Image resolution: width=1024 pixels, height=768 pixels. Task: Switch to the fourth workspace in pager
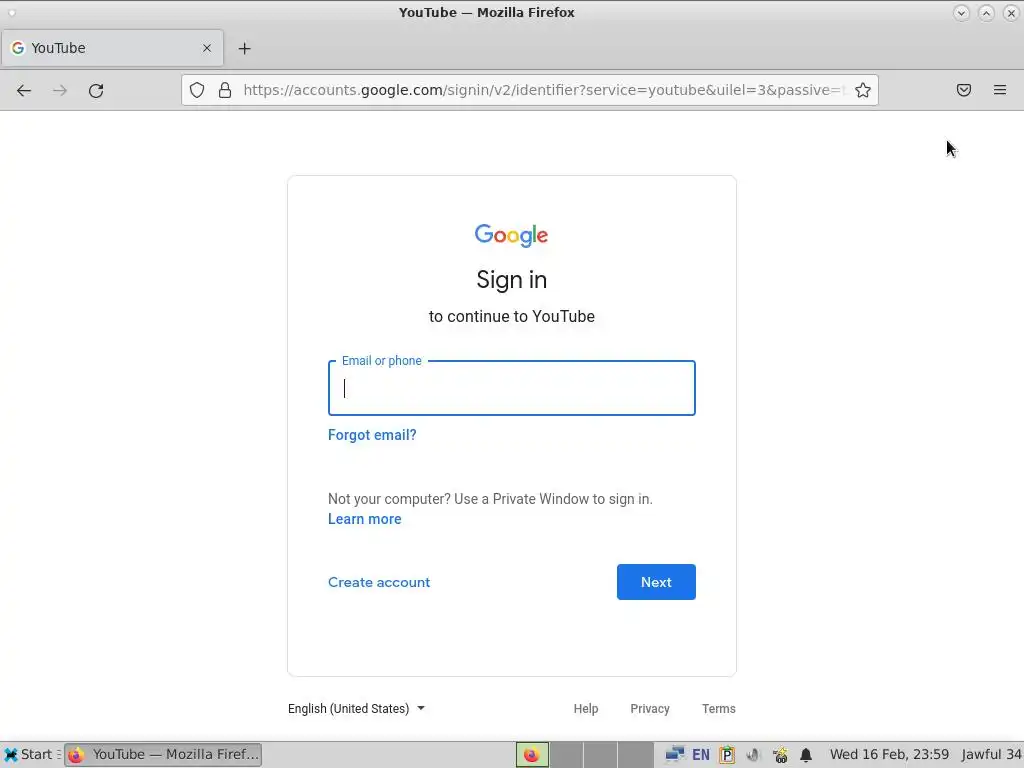(635, 755)
